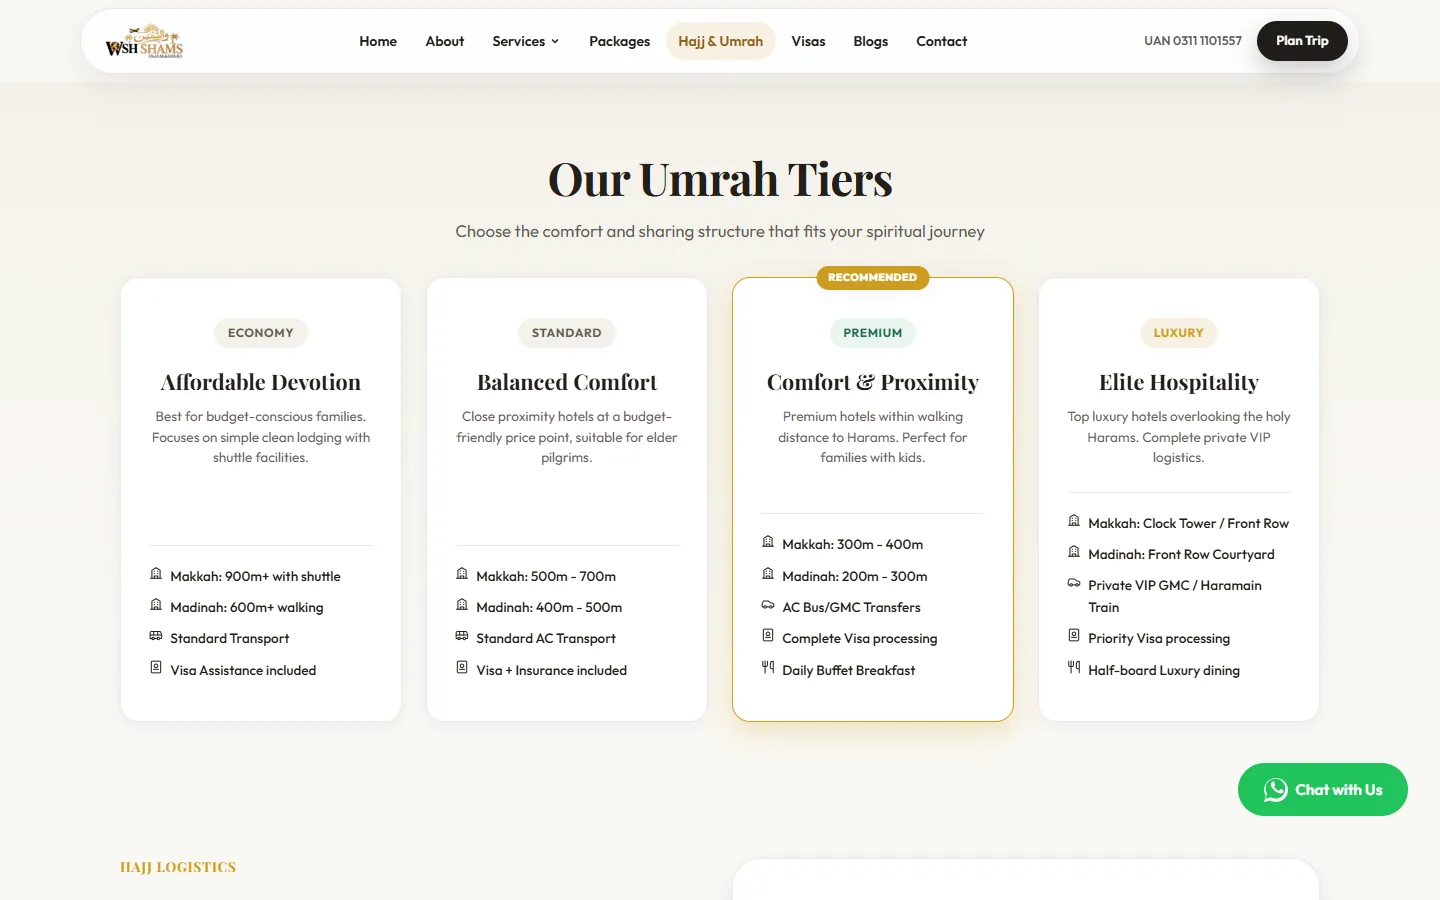Click the building icon next to Madinah: 600m+ walking
Viewport: 1440px width, 900px height.
point(156,605)
